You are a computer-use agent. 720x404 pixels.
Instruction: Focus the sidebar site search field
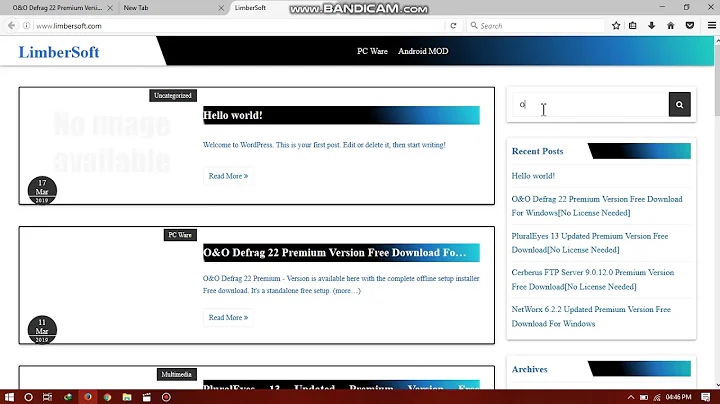click(x=591, y=105)
